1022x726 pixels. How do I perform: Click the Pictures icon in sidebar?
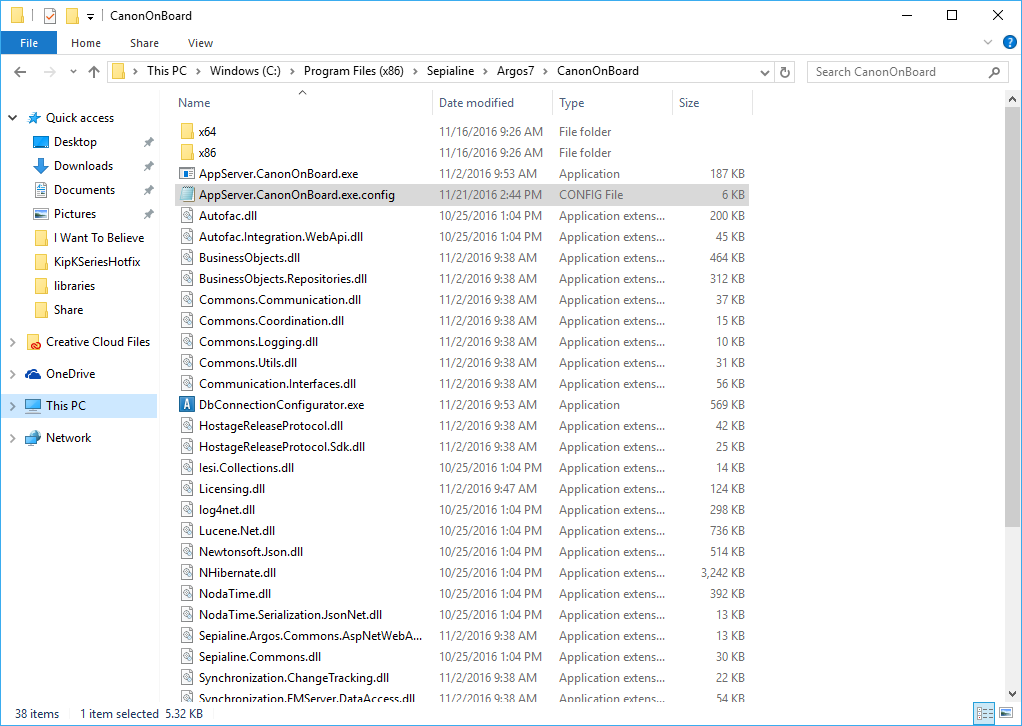tap(40, 214)
